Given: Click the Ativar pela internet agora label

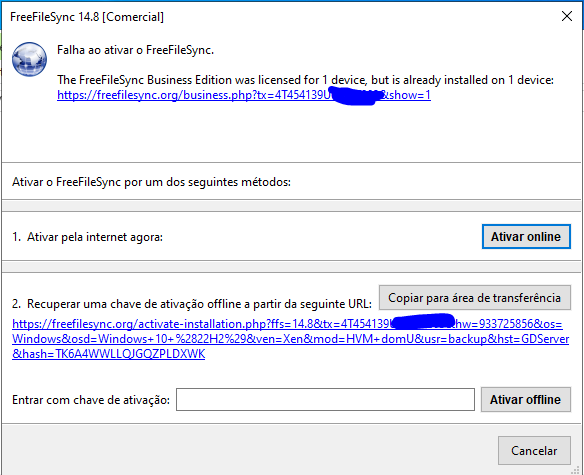Looking at the screenshot, I should 88,237.
